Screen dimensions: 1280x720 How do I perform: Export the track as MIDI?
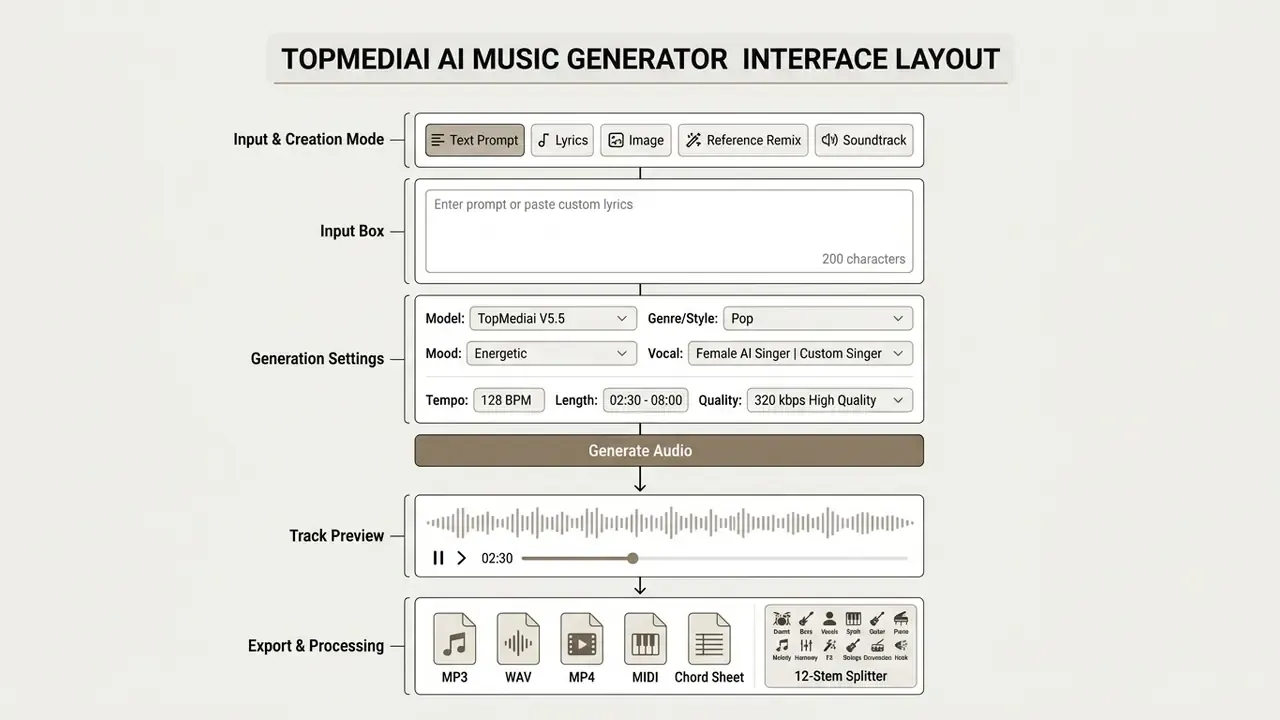(x=645, y=639)
